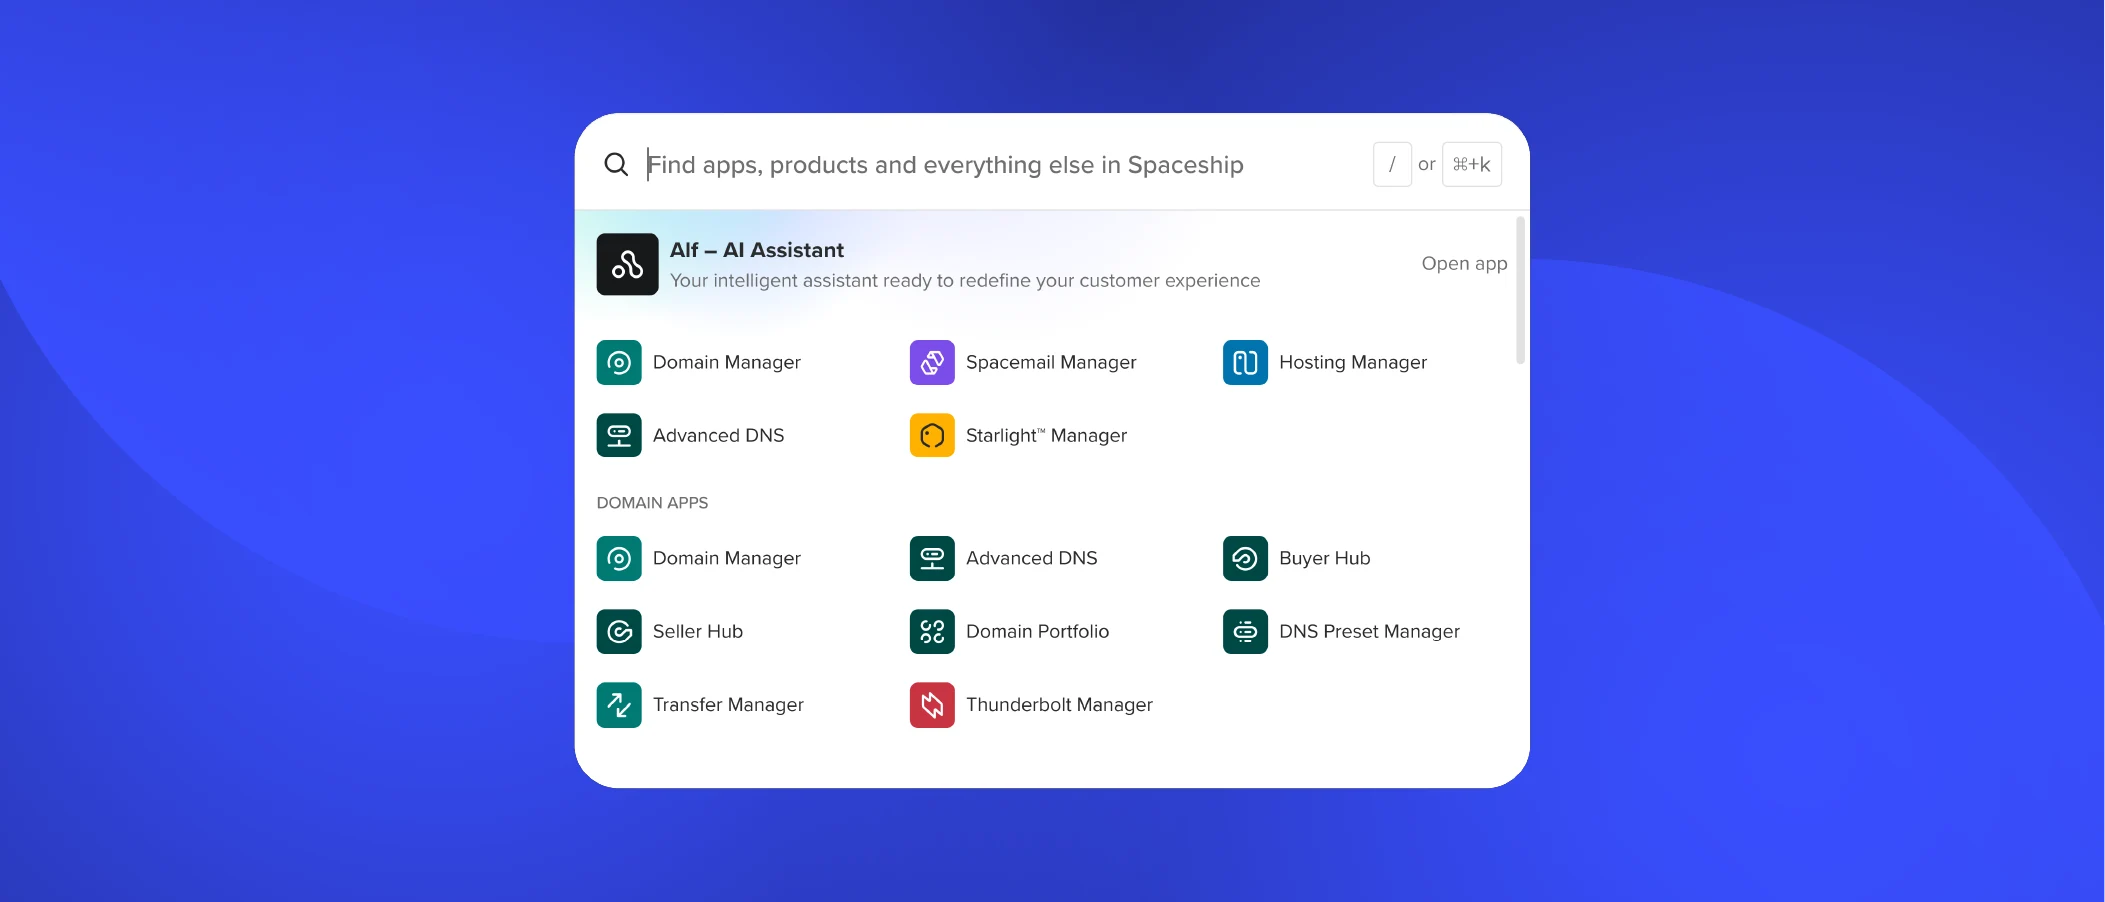The height and width of the screenshot is (902, 2105).
Task: Select the Seller Hub icon
Action: [x=619, y=631]
